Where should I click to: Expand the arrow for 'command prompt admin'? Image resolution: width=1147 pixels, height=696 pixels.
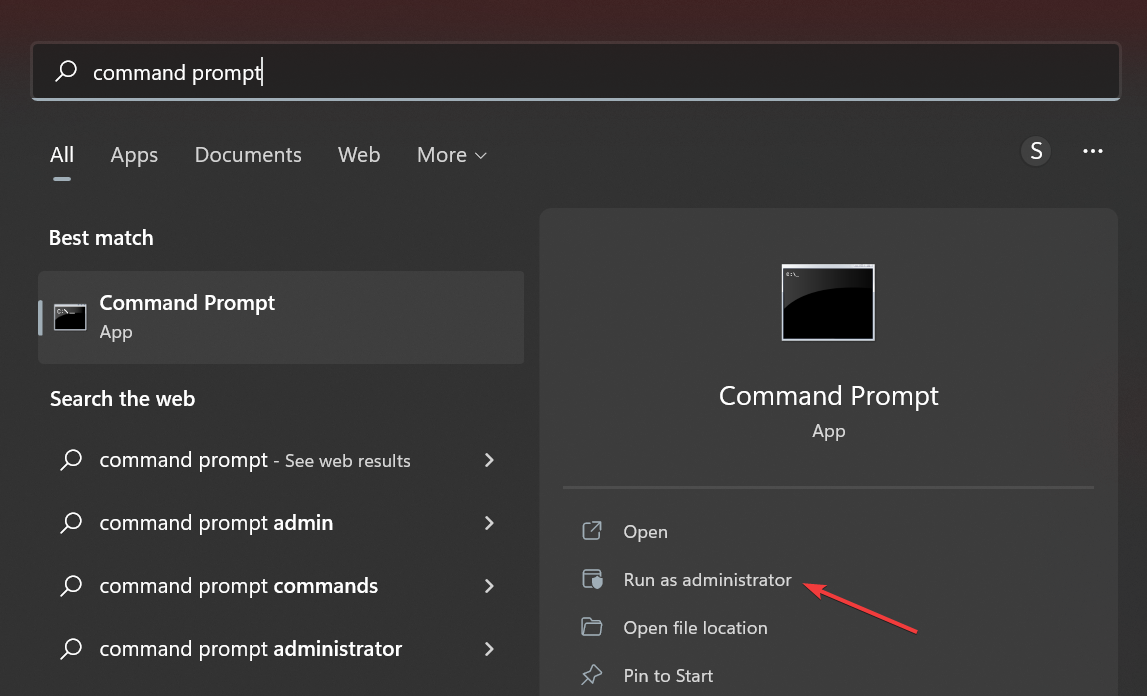[489, 523]
